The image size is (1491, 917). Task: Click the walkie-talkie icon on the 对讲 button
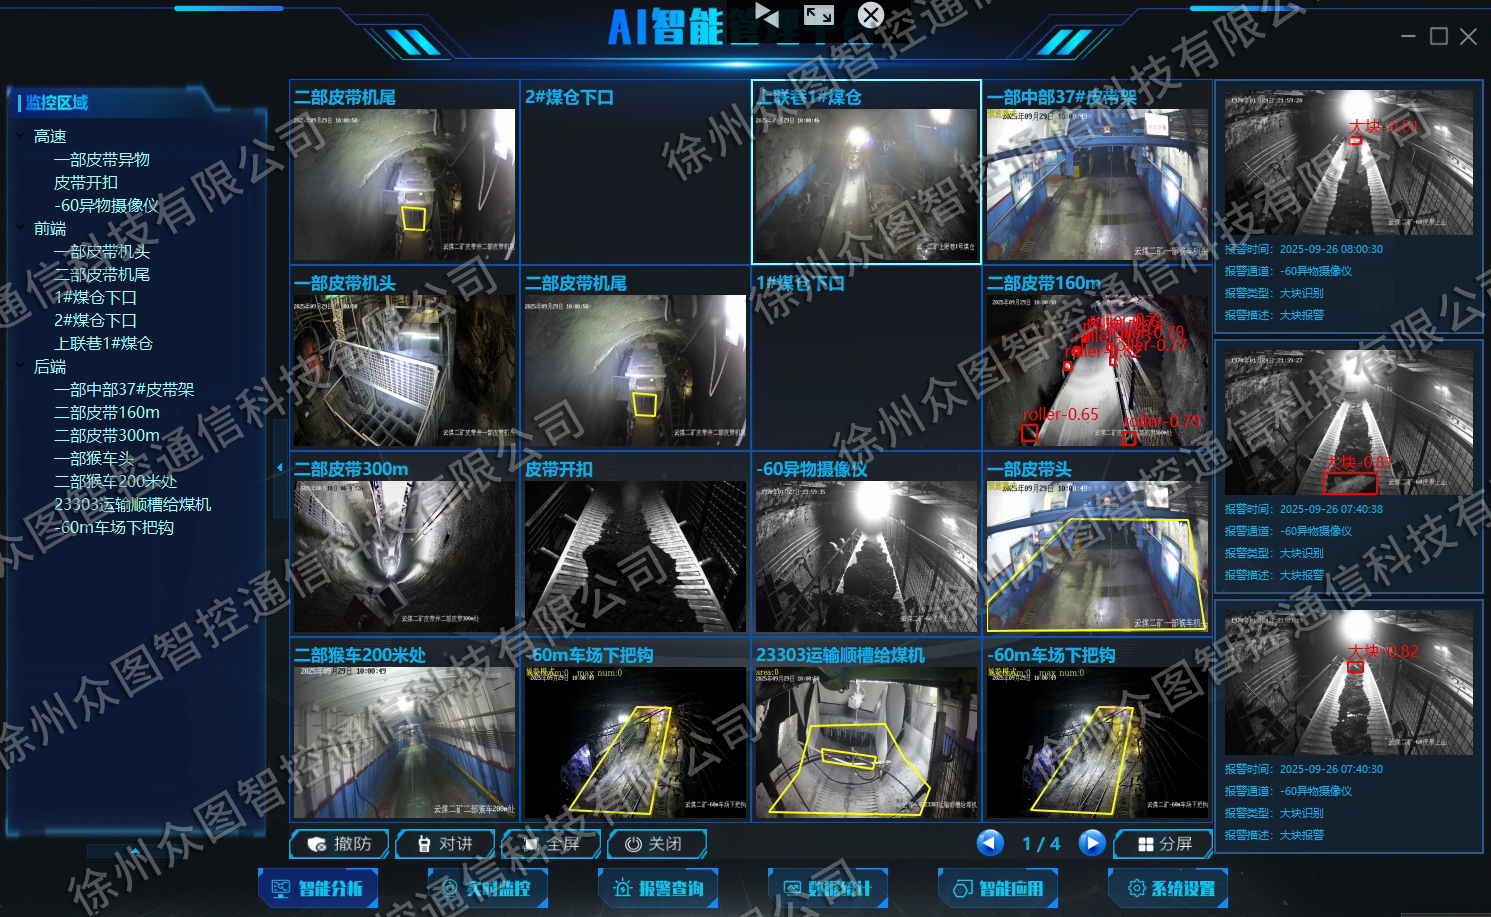pyautogui.click(x=424, y=844)
